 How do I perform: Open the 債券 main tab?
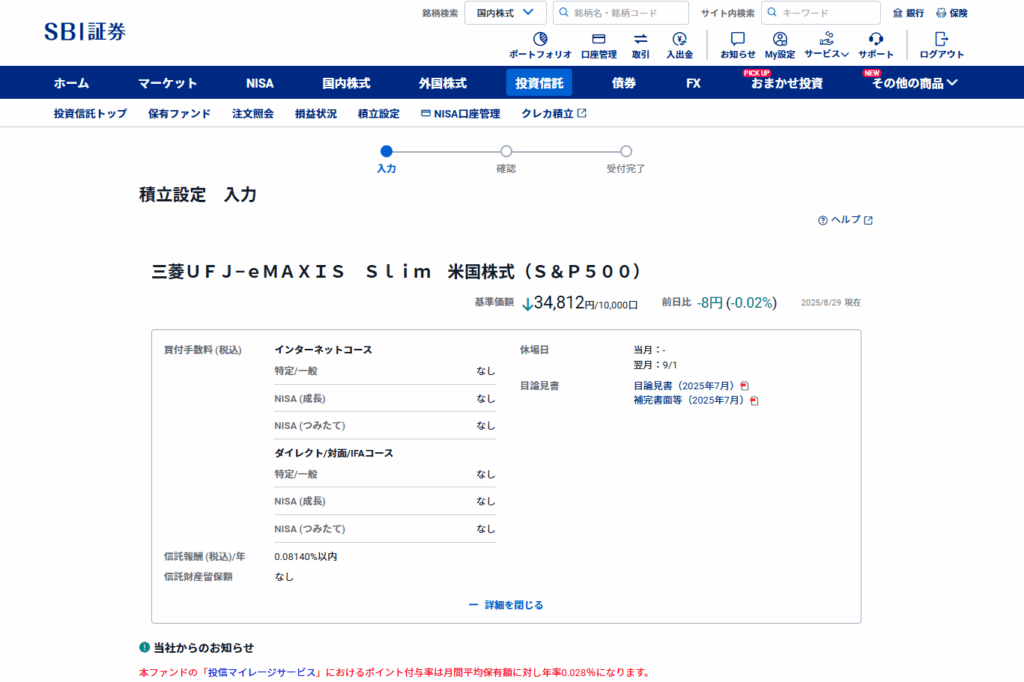click(x=624, y=83)
